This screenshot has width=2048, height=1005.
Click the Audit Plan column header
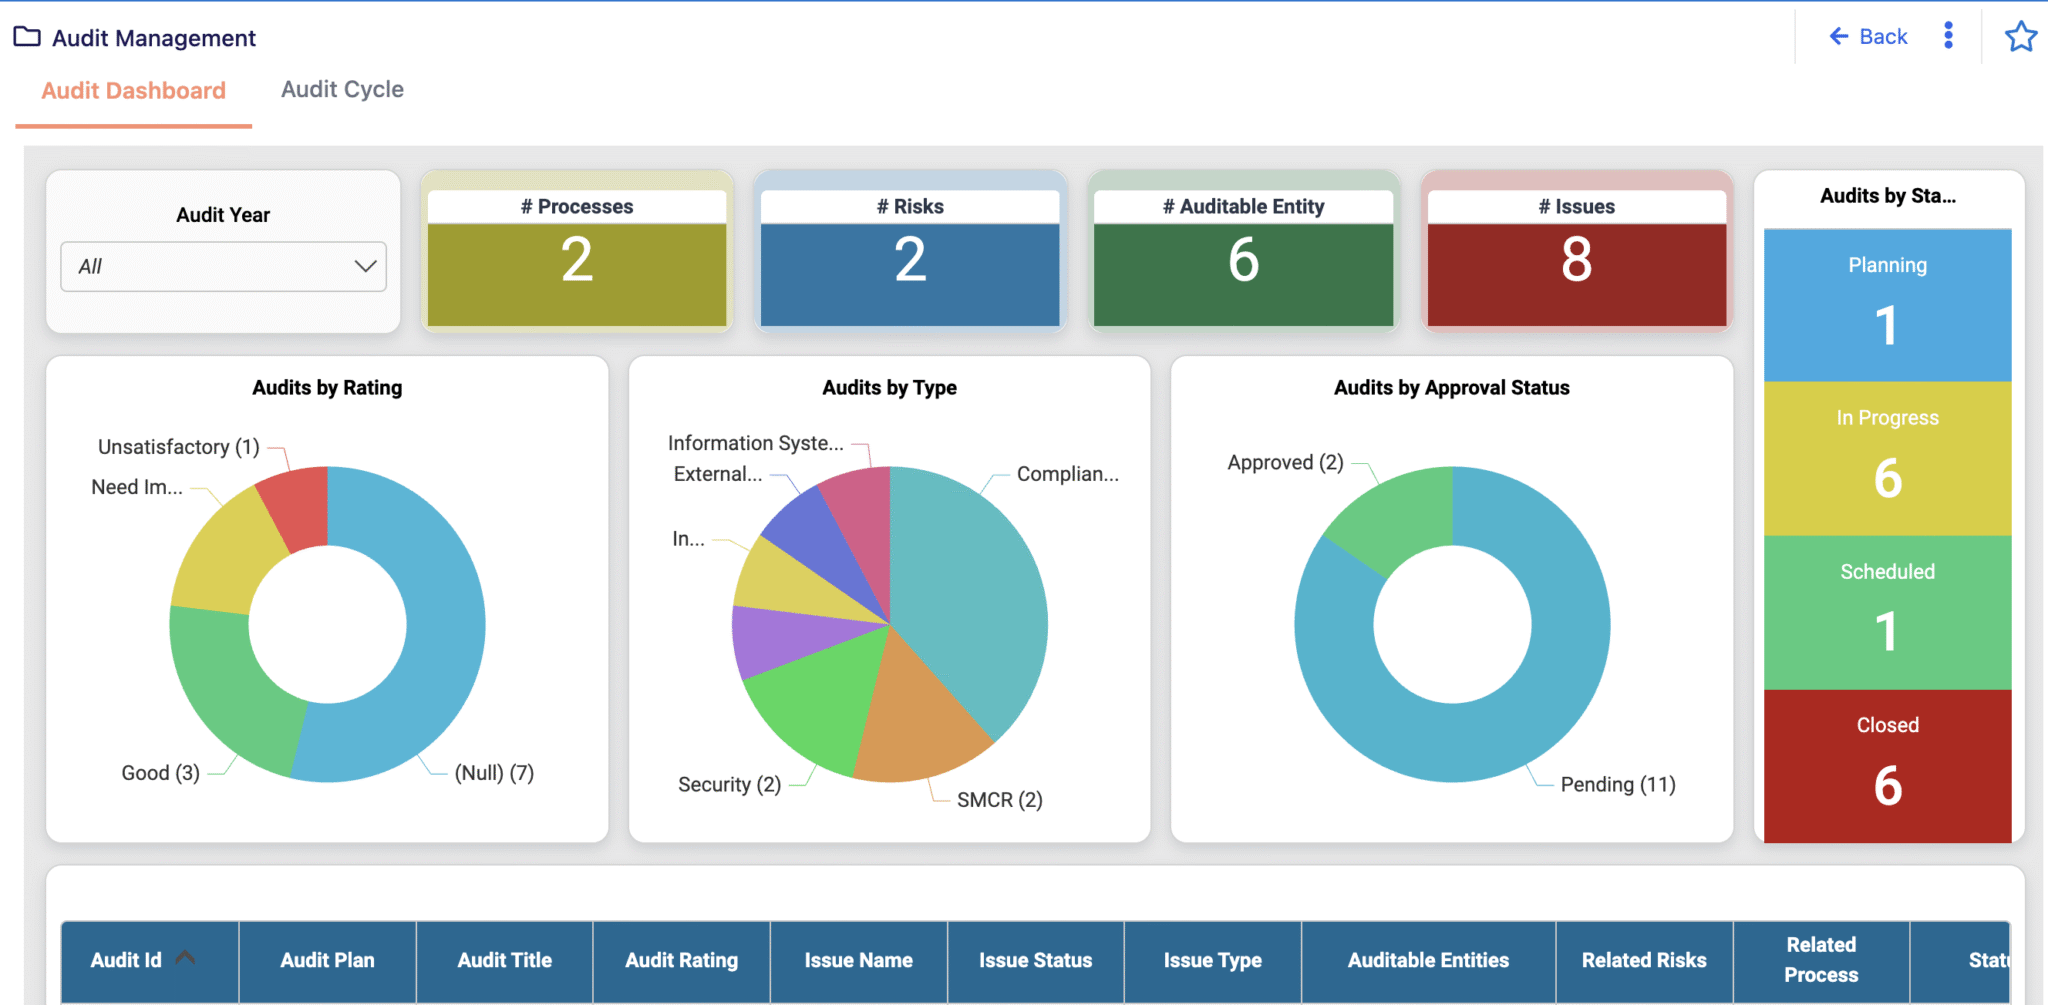click(327, 960)
